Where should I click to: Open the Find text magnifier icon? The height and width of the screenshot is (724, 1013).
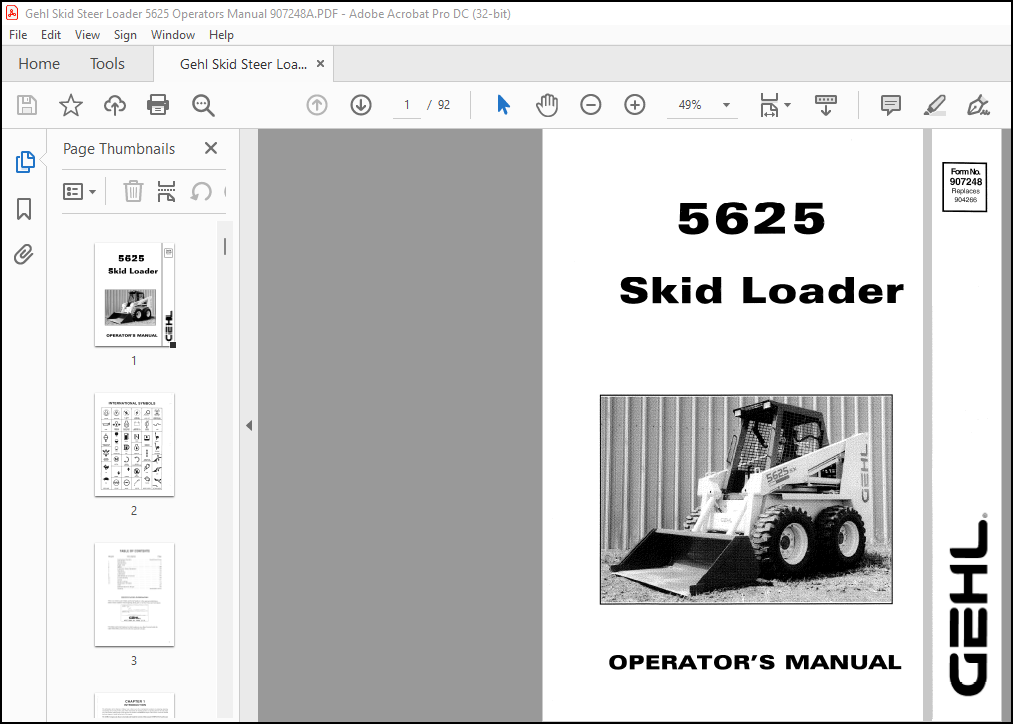203,105
